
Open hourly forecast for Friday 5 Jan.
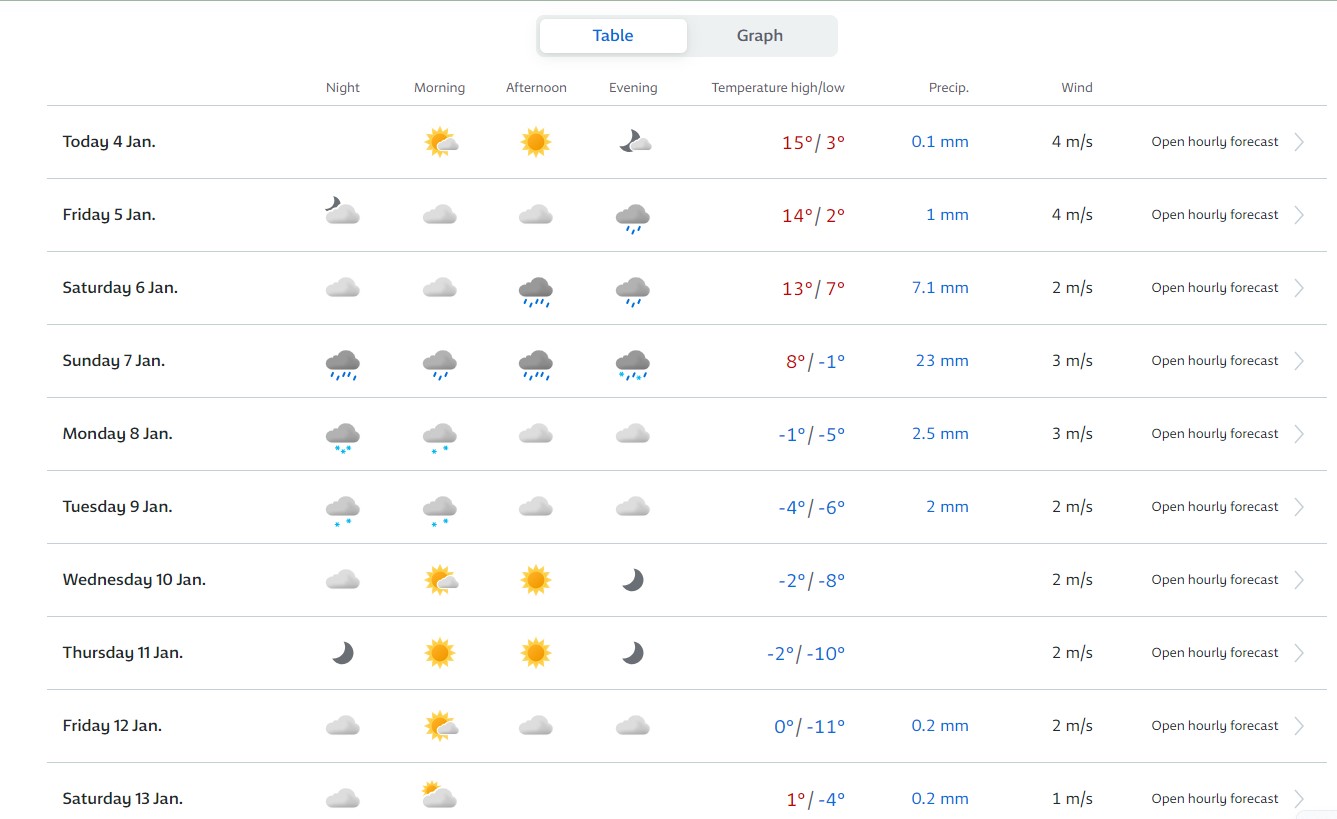[1214, 215]
